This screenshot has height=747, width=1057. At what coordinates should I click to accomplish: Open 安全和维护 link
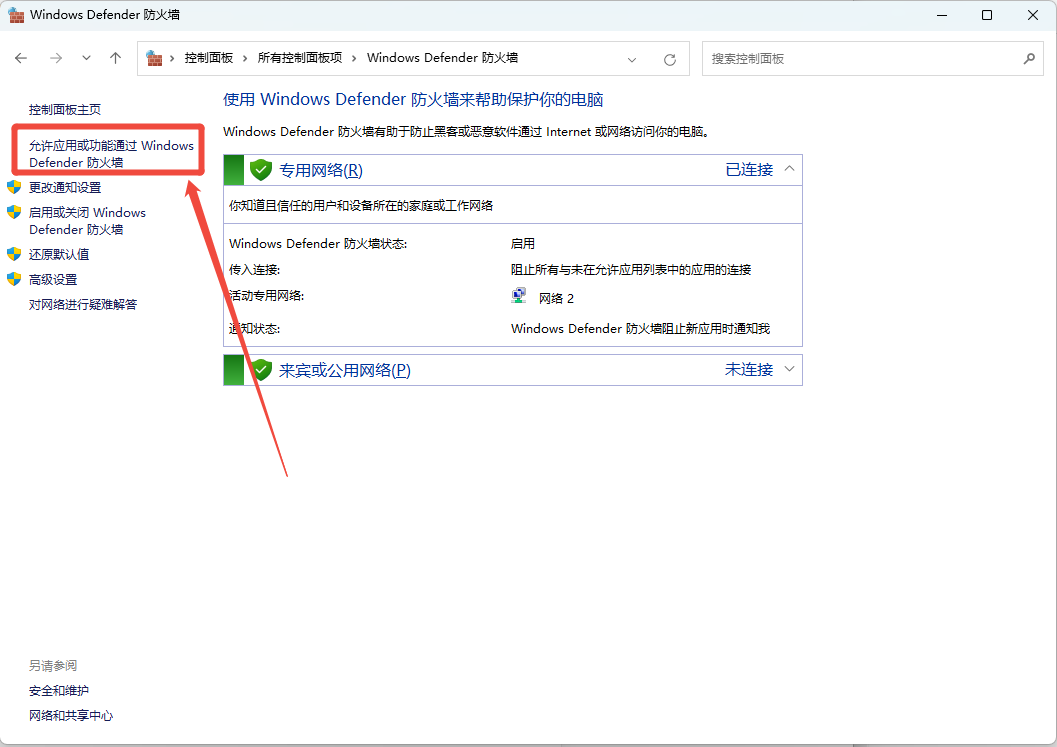click(59, 690)
